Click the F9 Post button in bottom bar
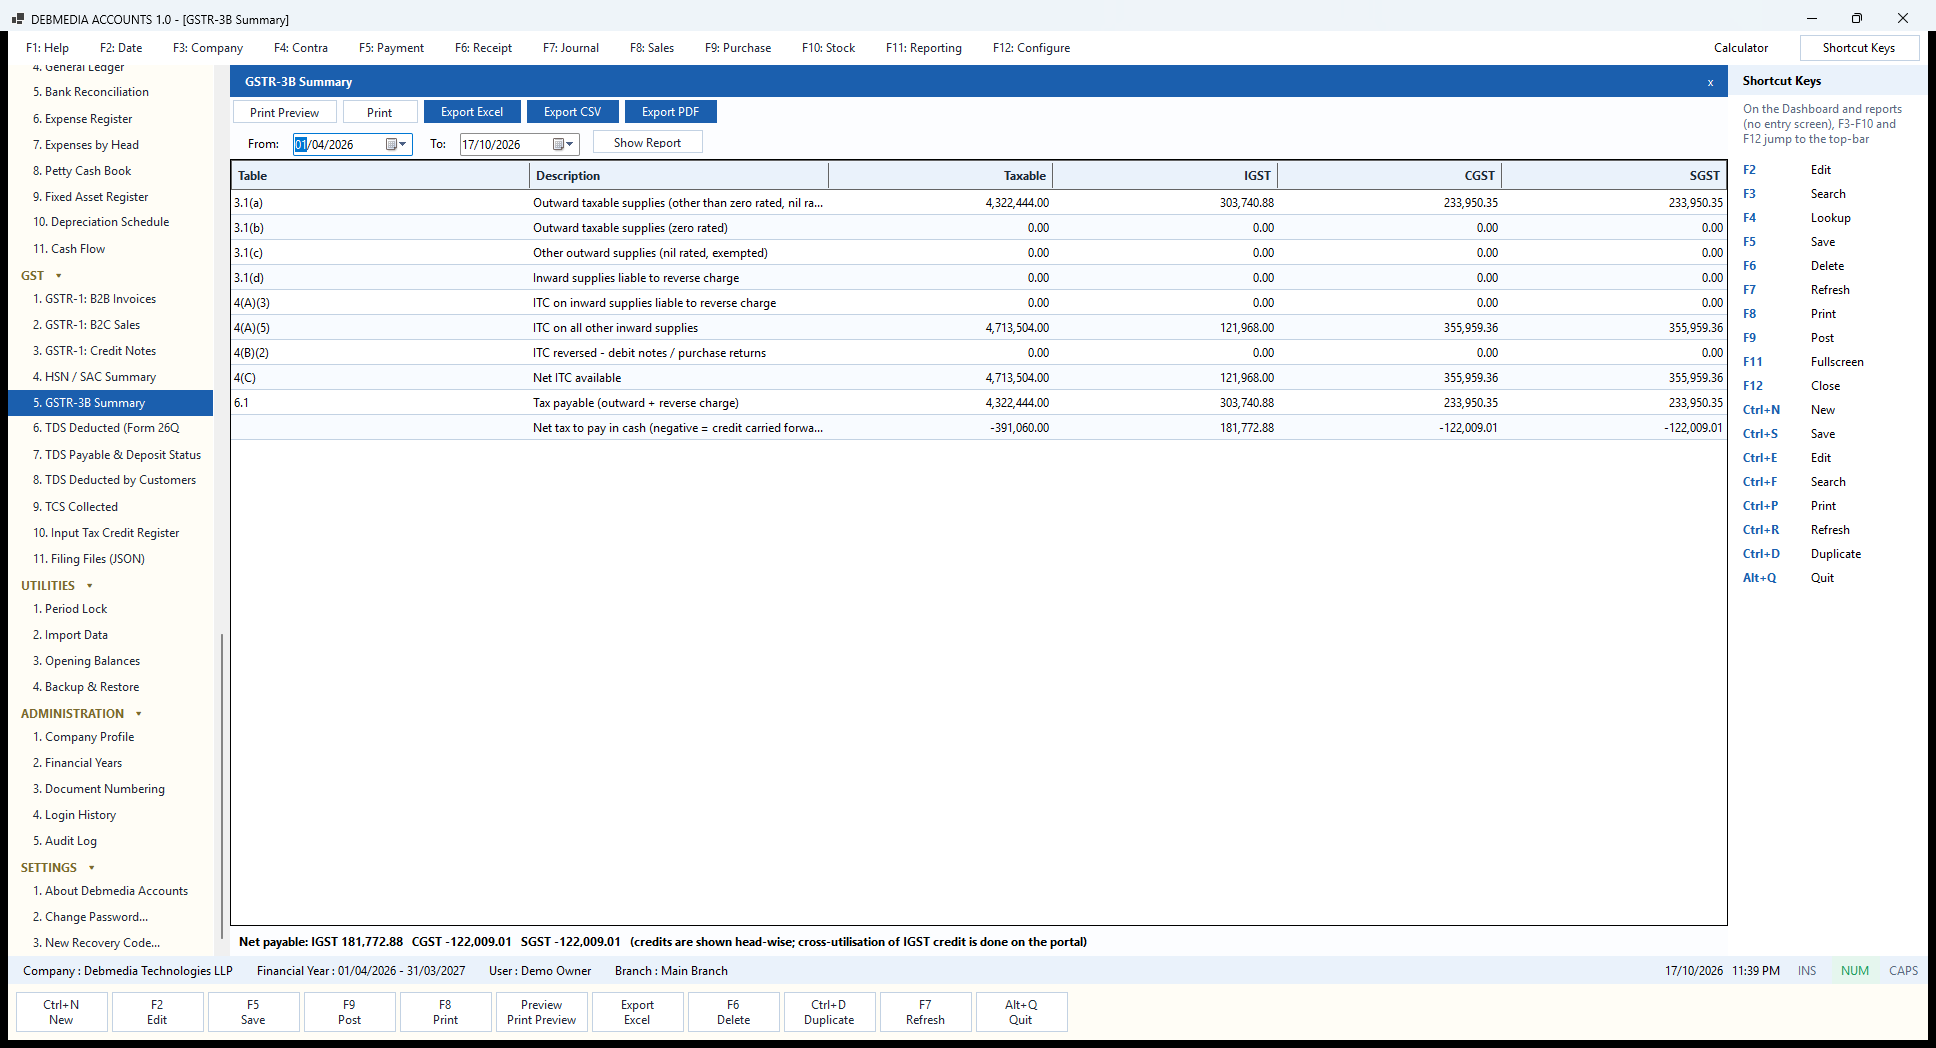This screenshot has height=1048, width=1936. [x=349, y=1012]
